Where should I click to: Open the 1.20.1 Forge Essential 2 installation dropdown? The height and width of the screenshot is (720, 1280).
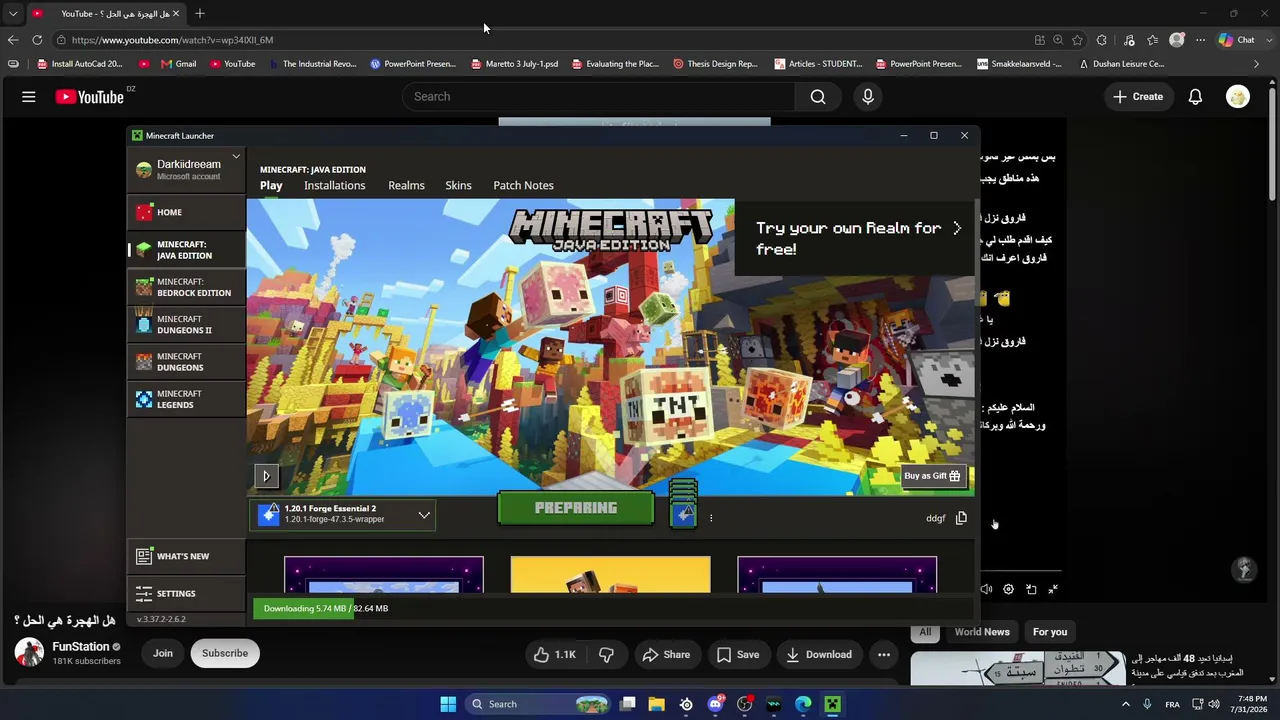pos(343,514)
